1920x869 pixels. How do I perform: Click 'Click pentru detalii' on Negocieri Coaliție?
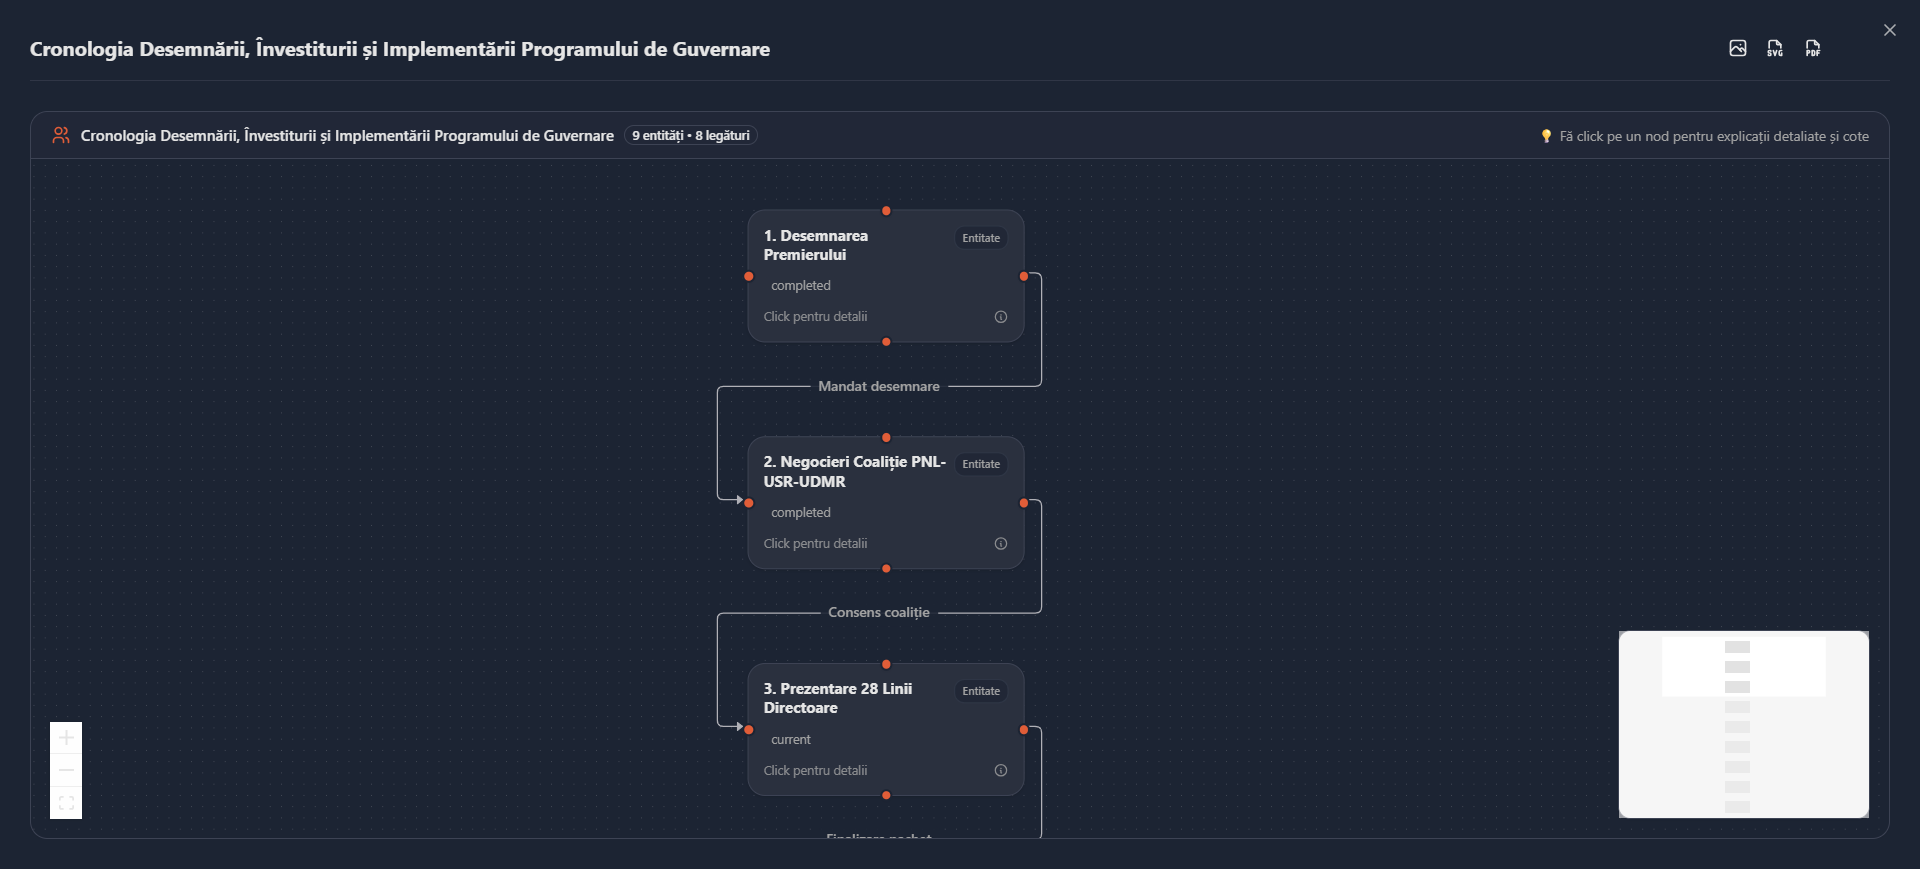pyautogui.click(x=815, y=544)
